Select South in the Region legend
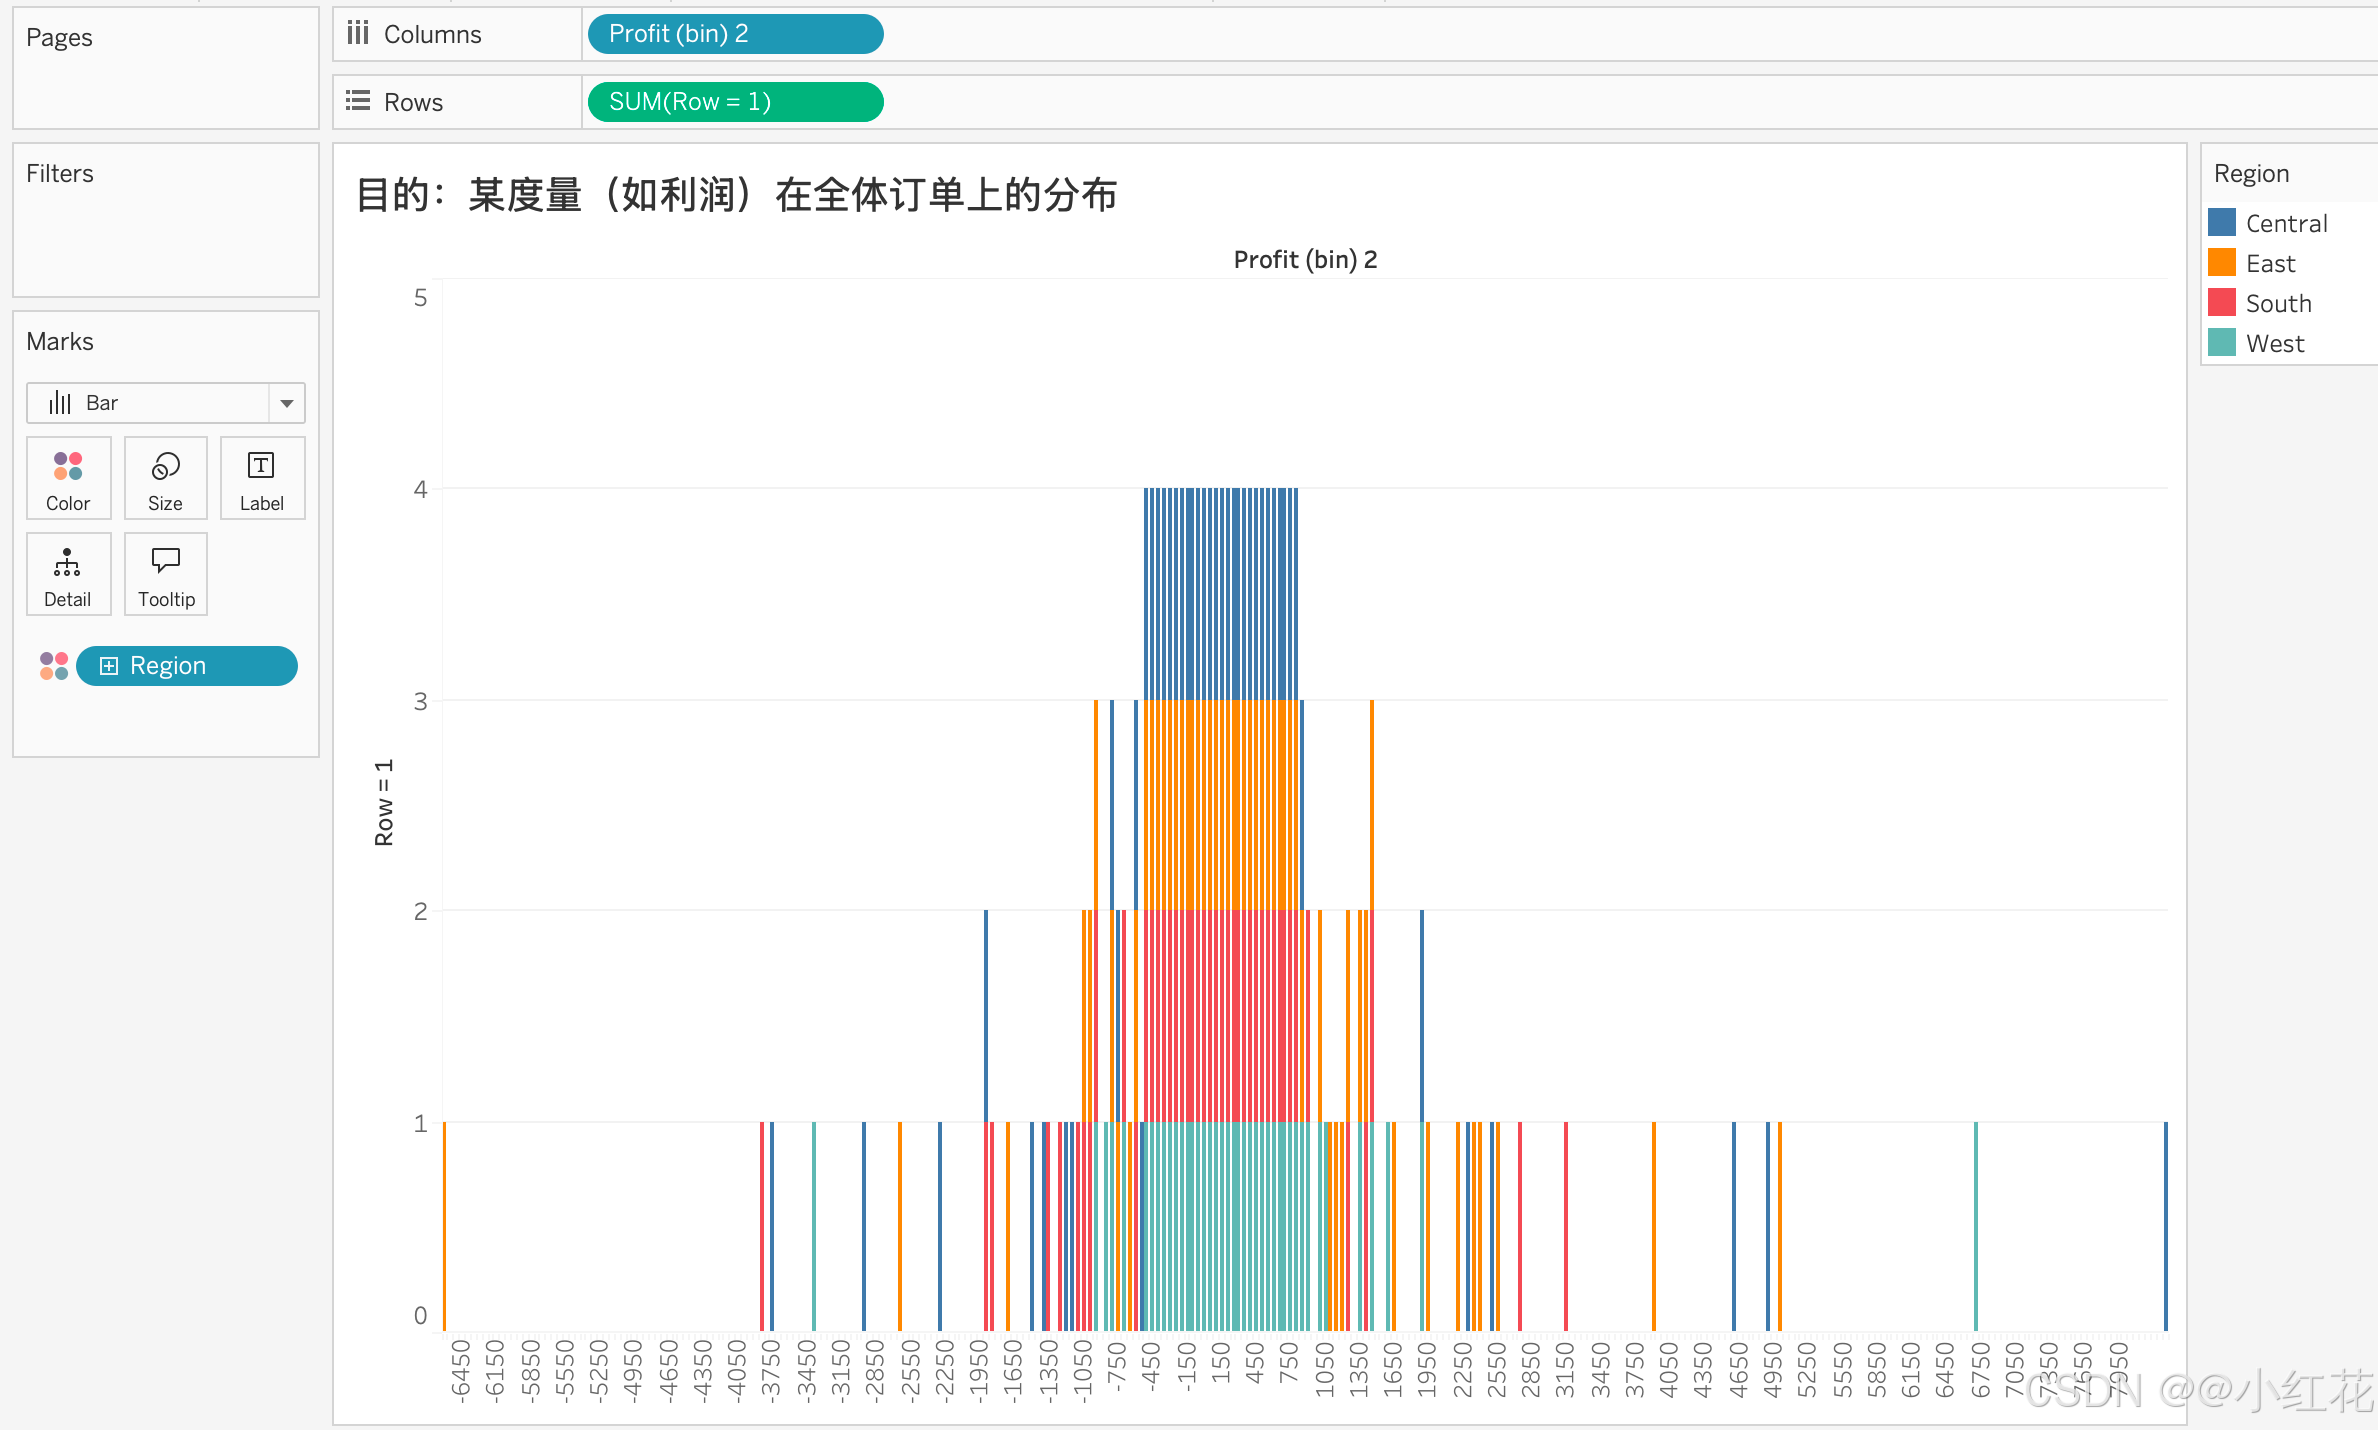Screen dimensions: 2378x1430 2278,303
